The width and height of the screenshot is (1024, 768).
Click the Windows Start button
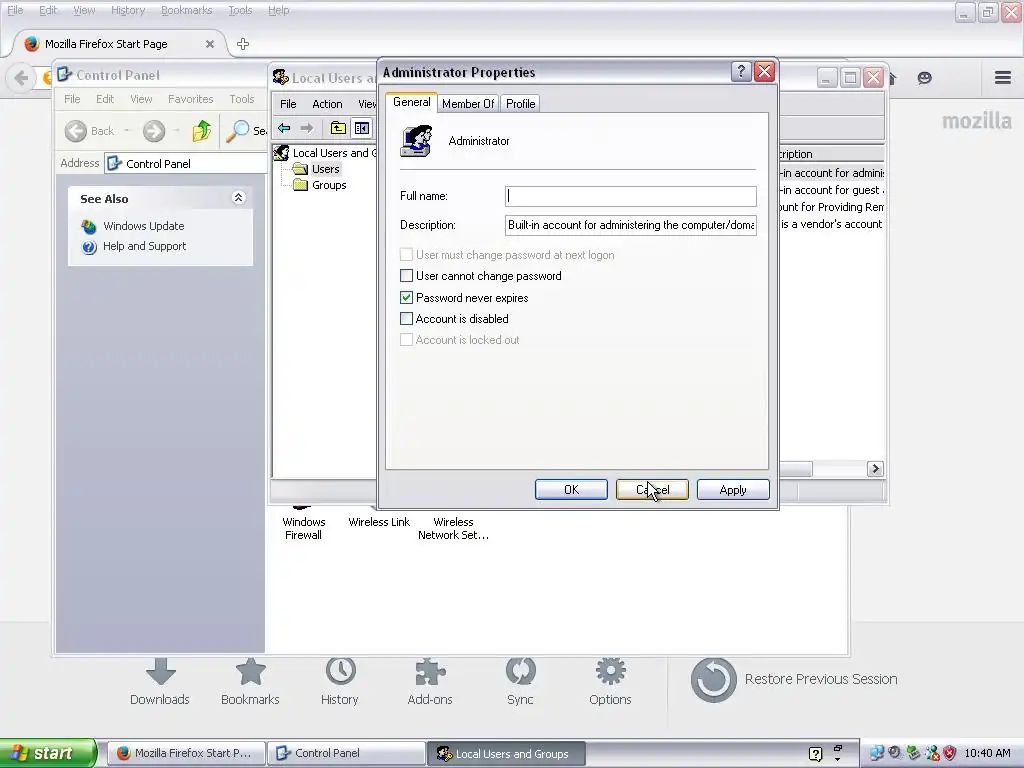[x=48, y=753]
